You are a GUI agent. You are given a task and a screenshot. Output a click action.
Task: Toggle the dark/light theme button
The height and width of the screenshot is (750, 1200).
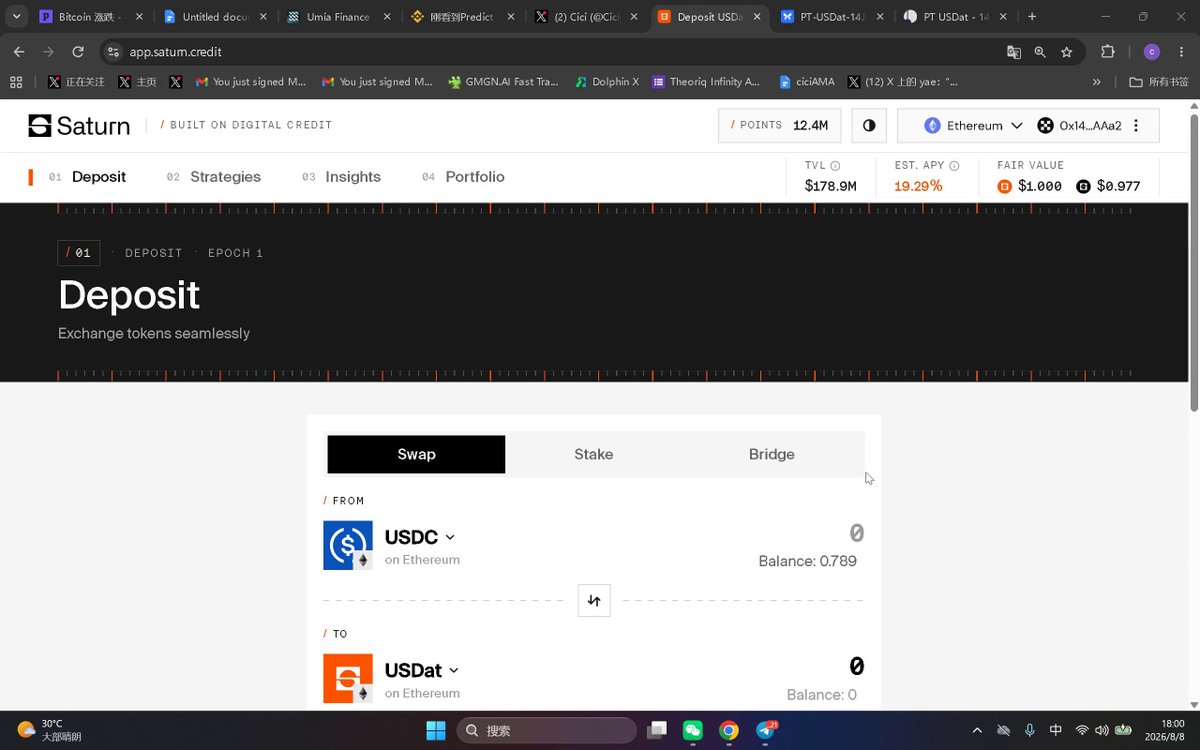869,125
